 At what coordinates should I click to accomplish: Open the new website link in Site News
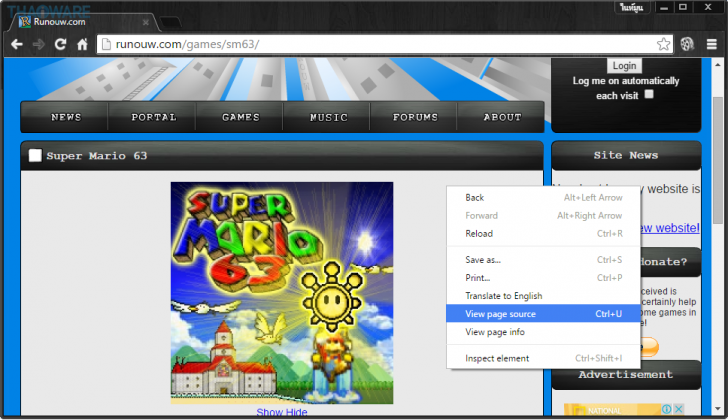coord(670,228)
